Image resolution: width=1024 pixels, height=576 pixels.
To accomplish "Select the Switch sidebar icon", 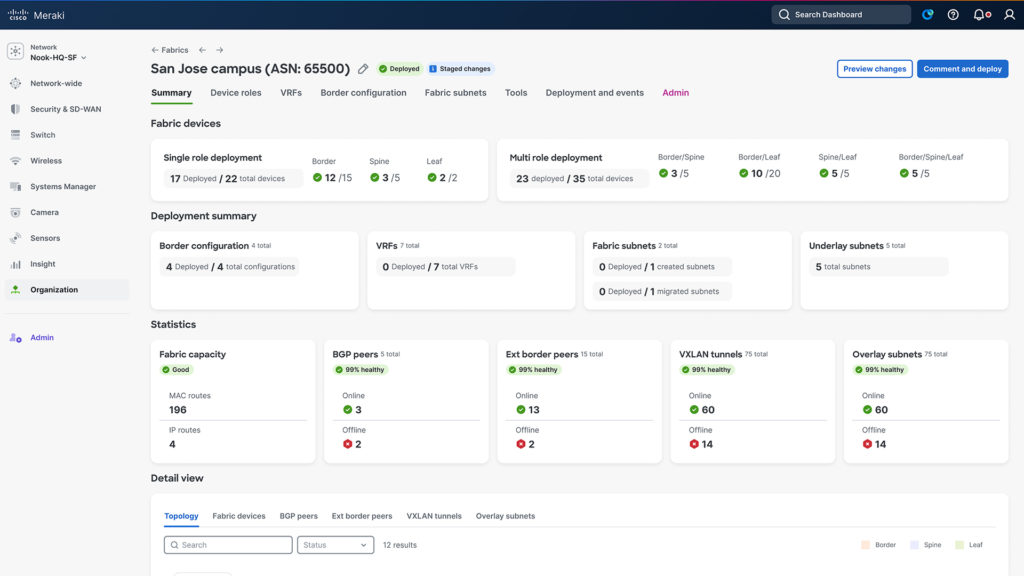I will point(18,134).
